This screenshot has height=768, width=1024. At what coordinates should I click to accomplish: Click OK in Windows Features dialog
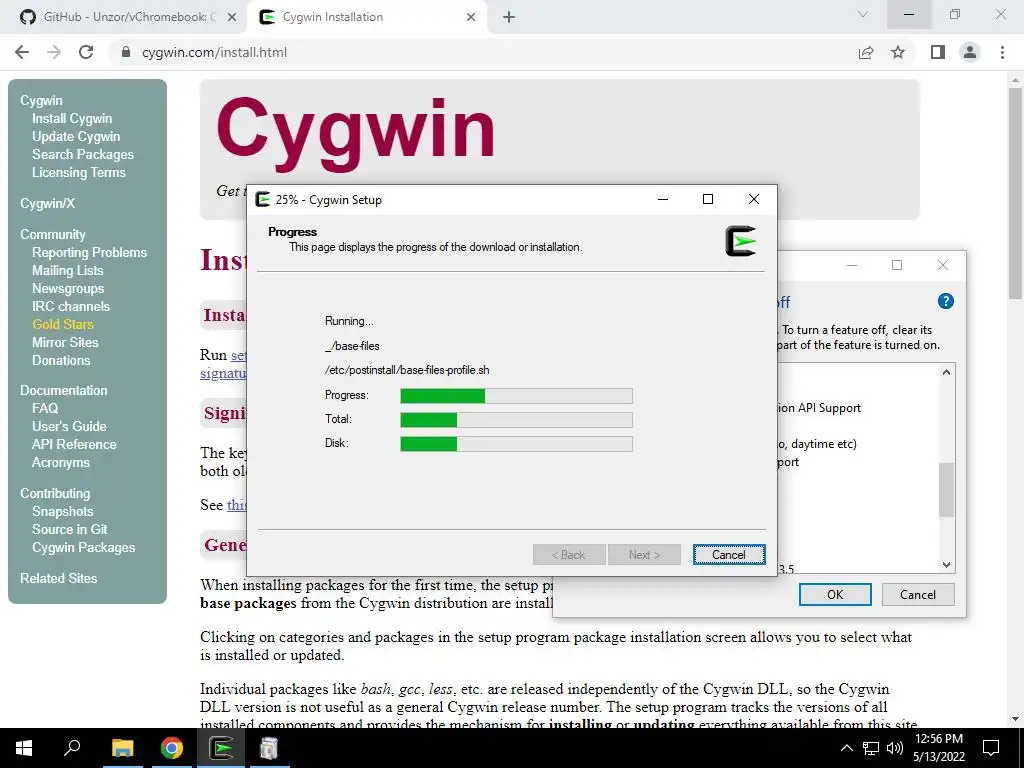[x=835, y=594]
